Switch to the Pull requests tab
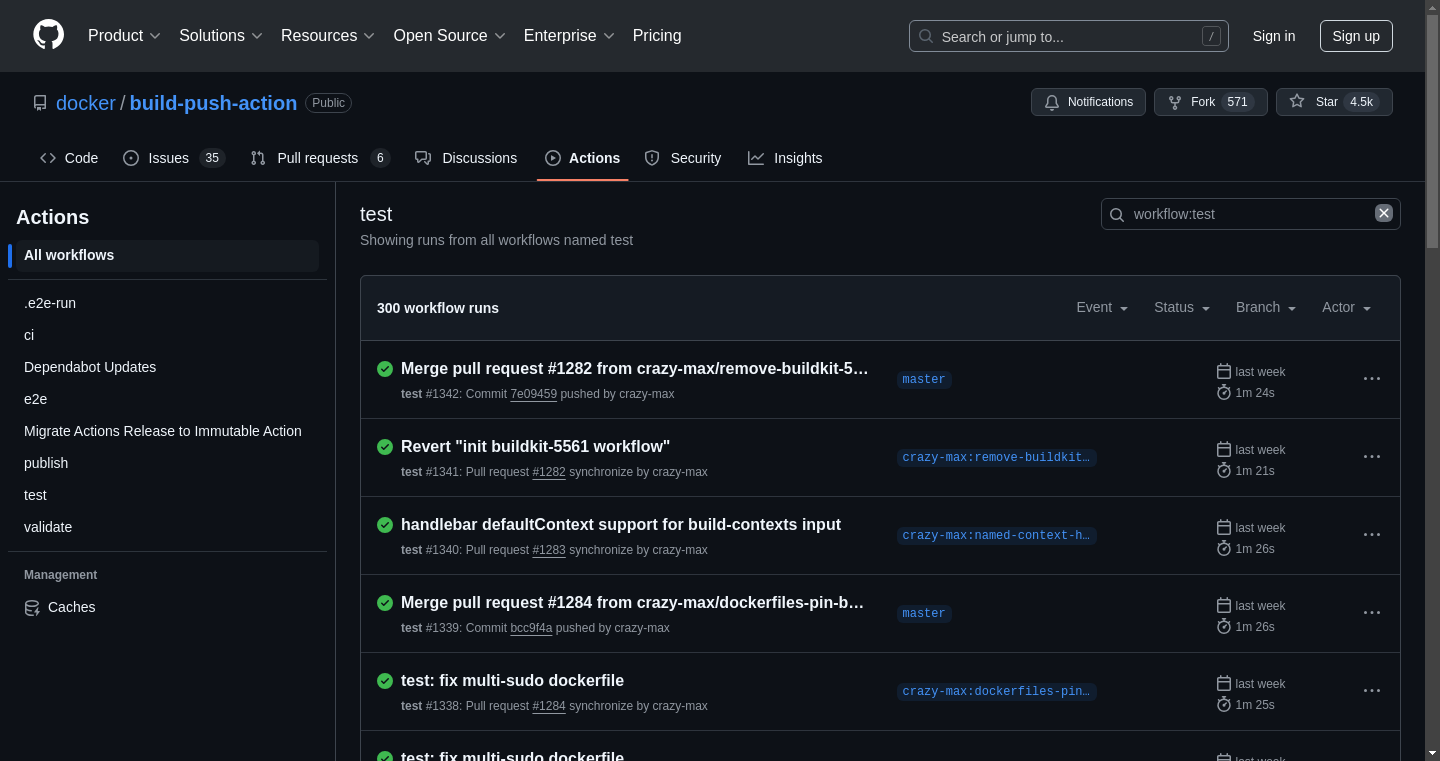Image resolution: width=1440 pixels, height=761 pixels. (320, 158)
